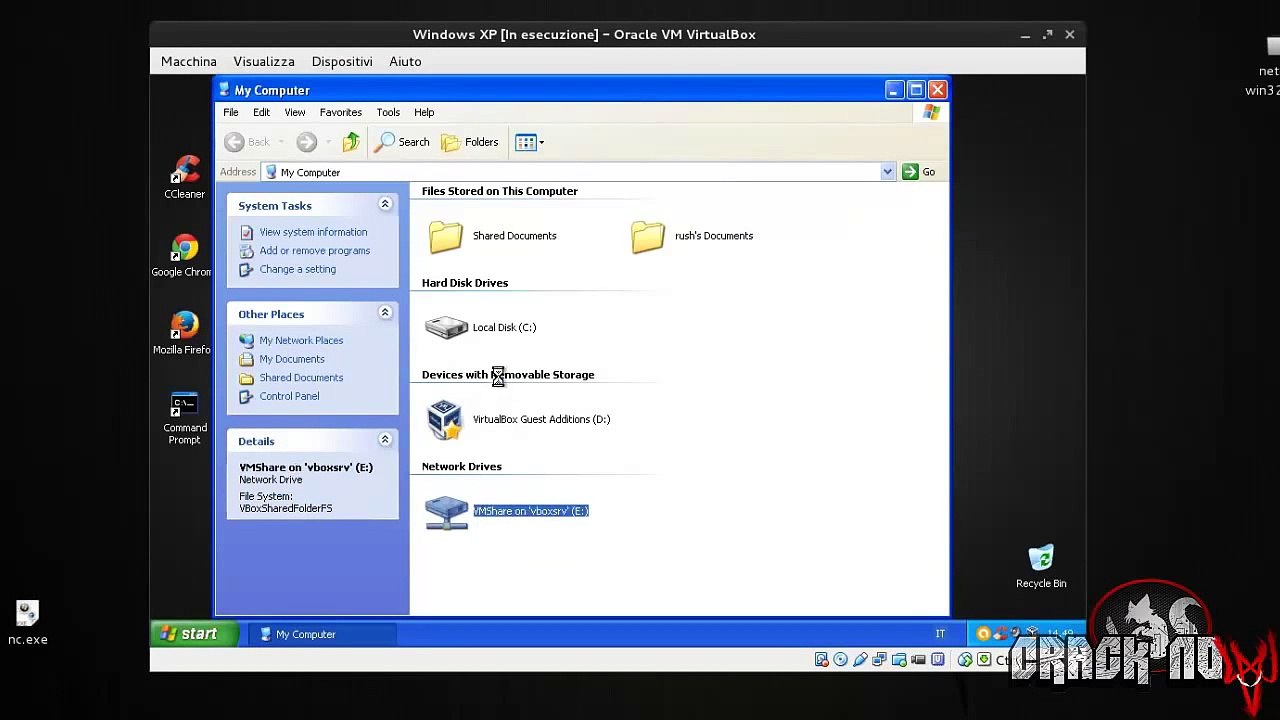Click the Files Stored on This Computer heading
The width and height of the screenshot is (1280, 720).
[x=500, y=191]
